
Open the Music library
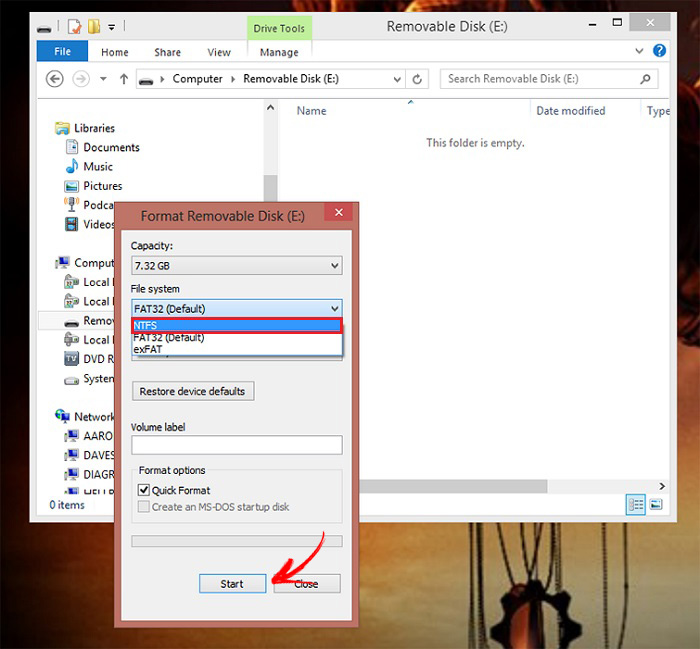click(98, 166)
